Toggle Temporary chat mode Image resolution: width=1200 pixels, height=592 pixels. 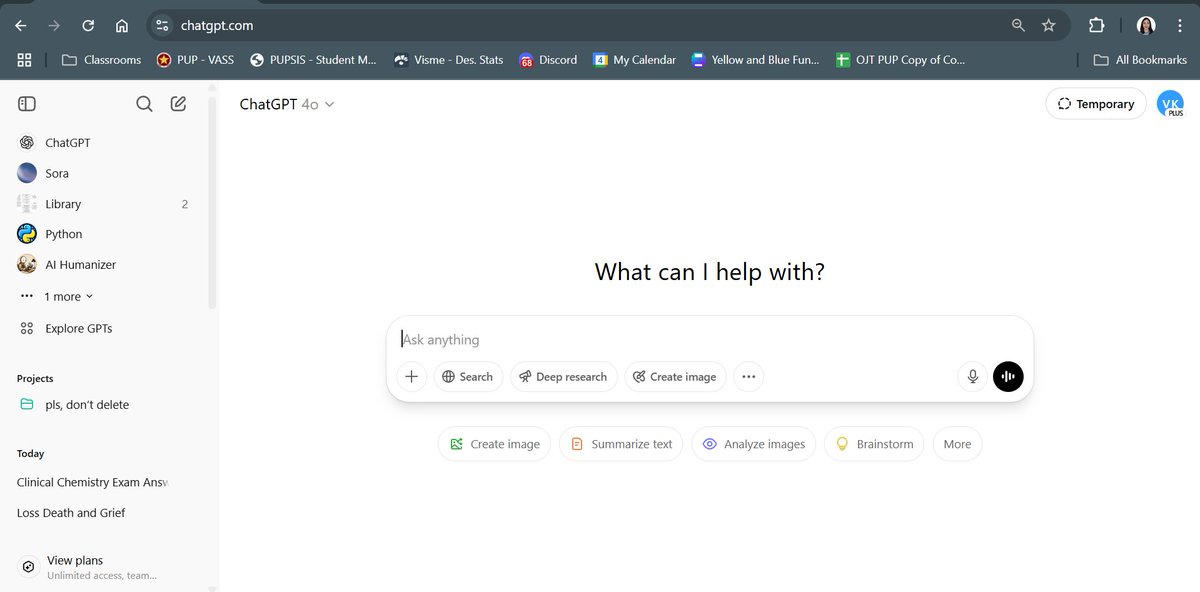pyautogui.click(x=1096, y=104)
